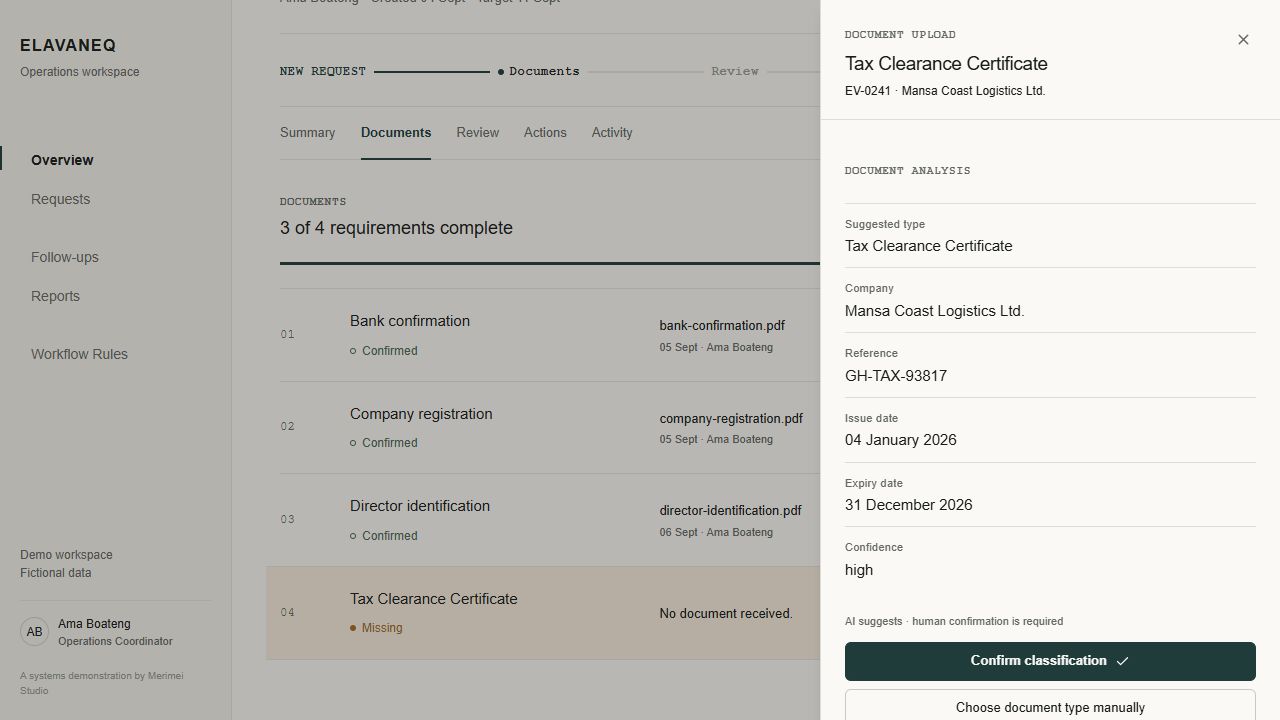Click the Review progress step
The height and width of the screenshot is (720, 1280).
coord(735,72)
